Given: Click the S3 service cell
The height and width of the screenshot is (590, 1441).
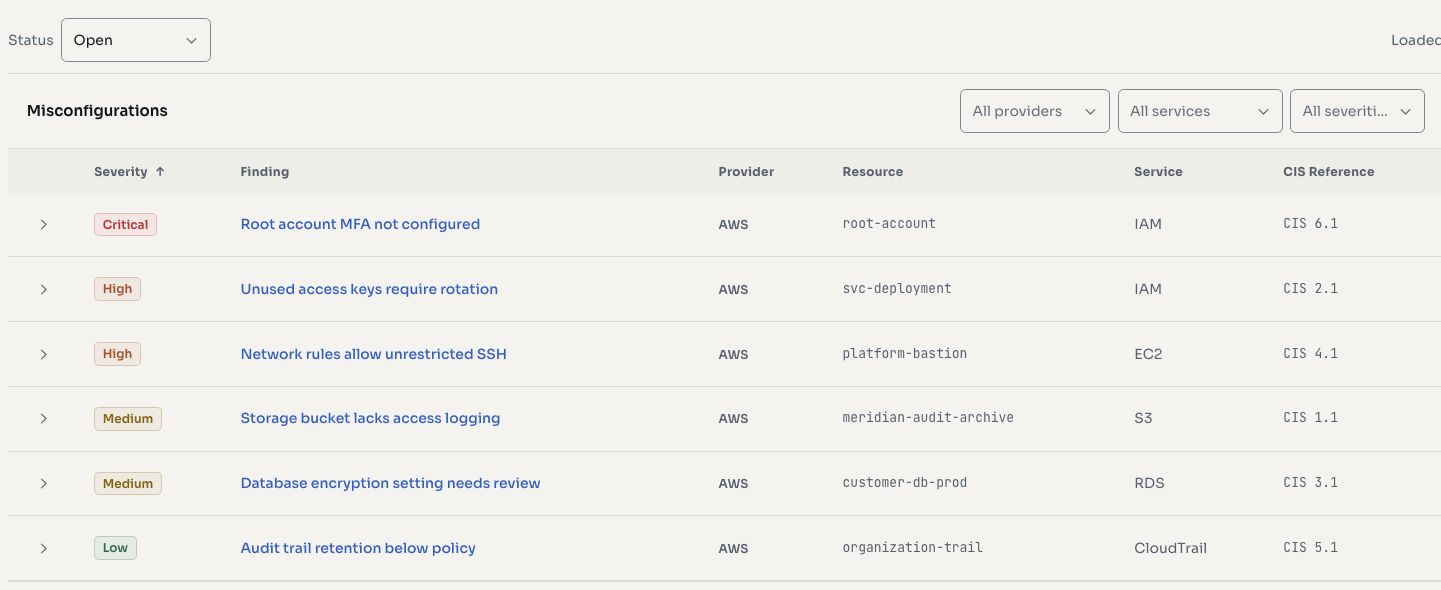Looking at the screenshot, I should (x=1143, y=418).
